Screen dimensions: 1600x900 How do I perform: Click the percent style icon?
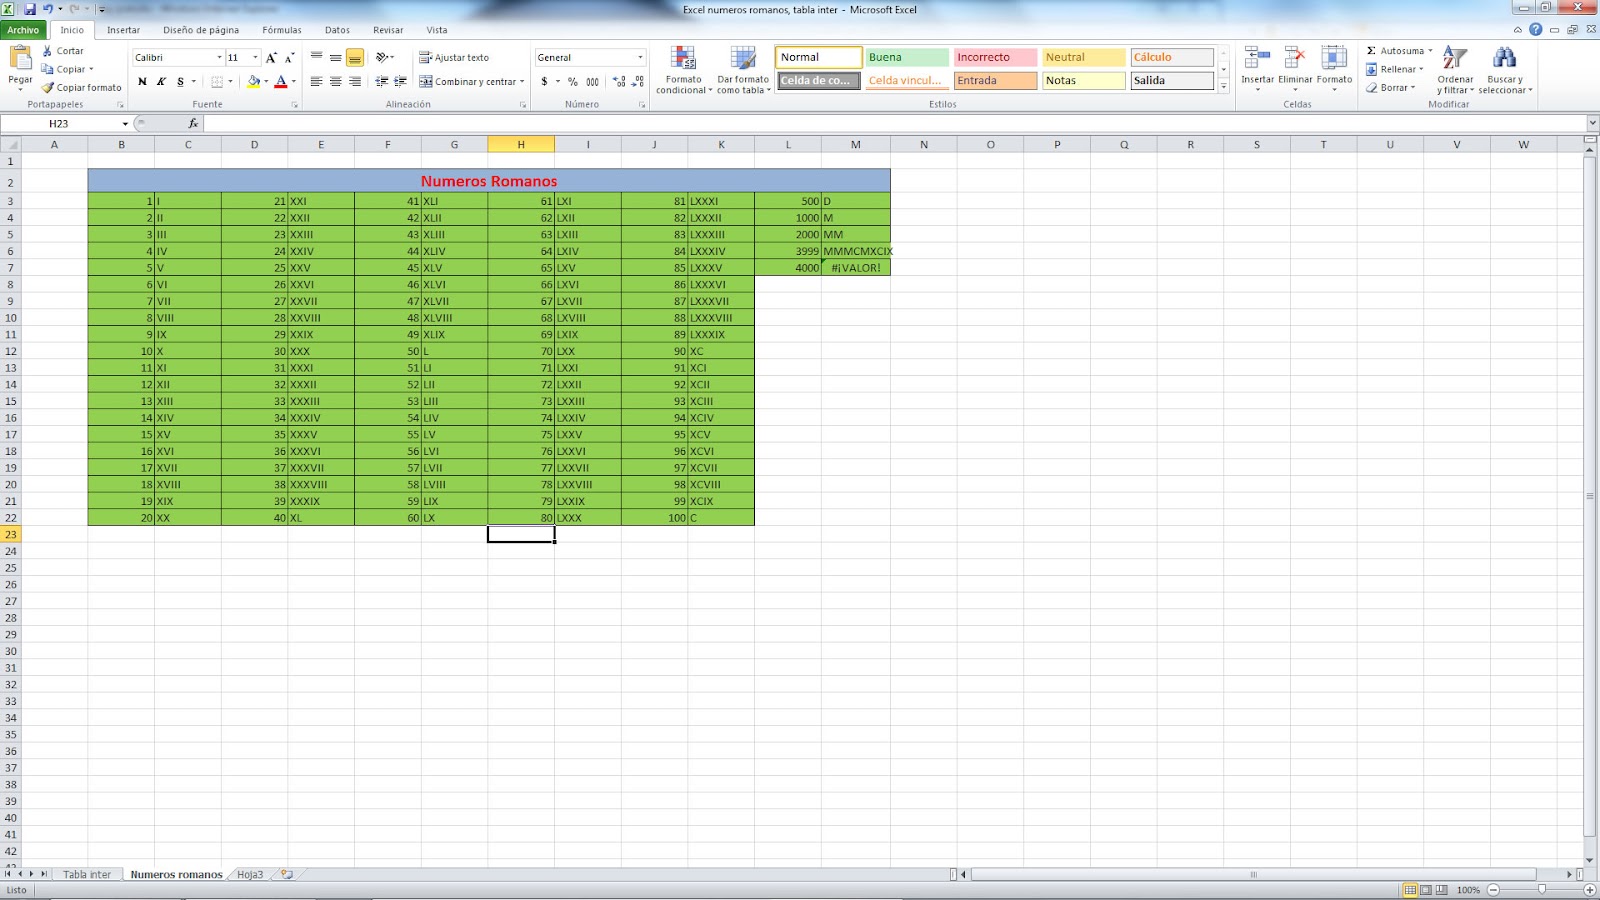click(x=573, y=82)
